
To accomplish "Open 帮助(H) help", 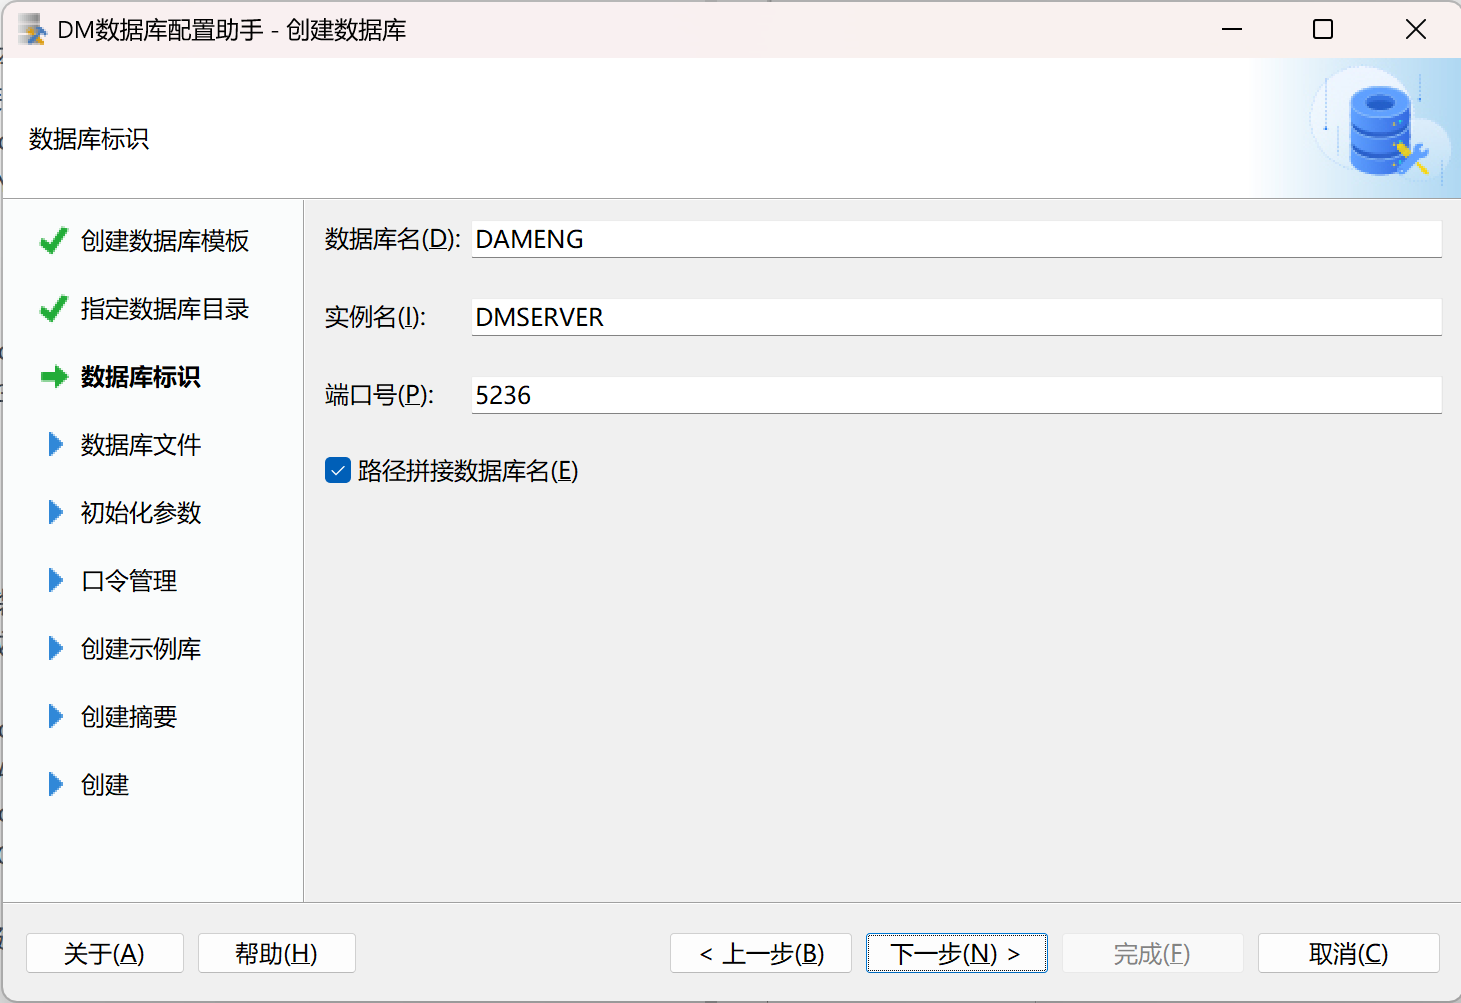I will point(277,953).
